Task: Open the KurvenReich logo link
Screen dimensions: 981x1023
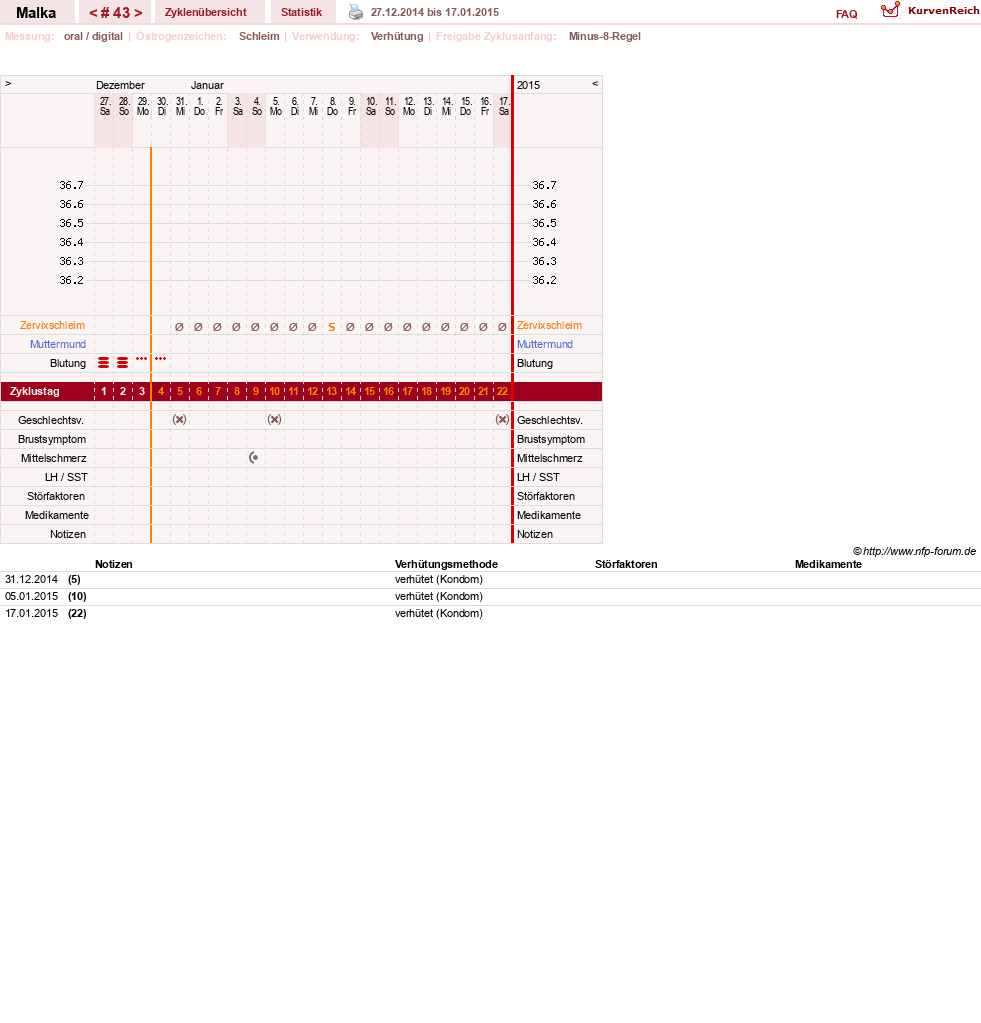Action: pyautogui.click(x=929, y=10)
